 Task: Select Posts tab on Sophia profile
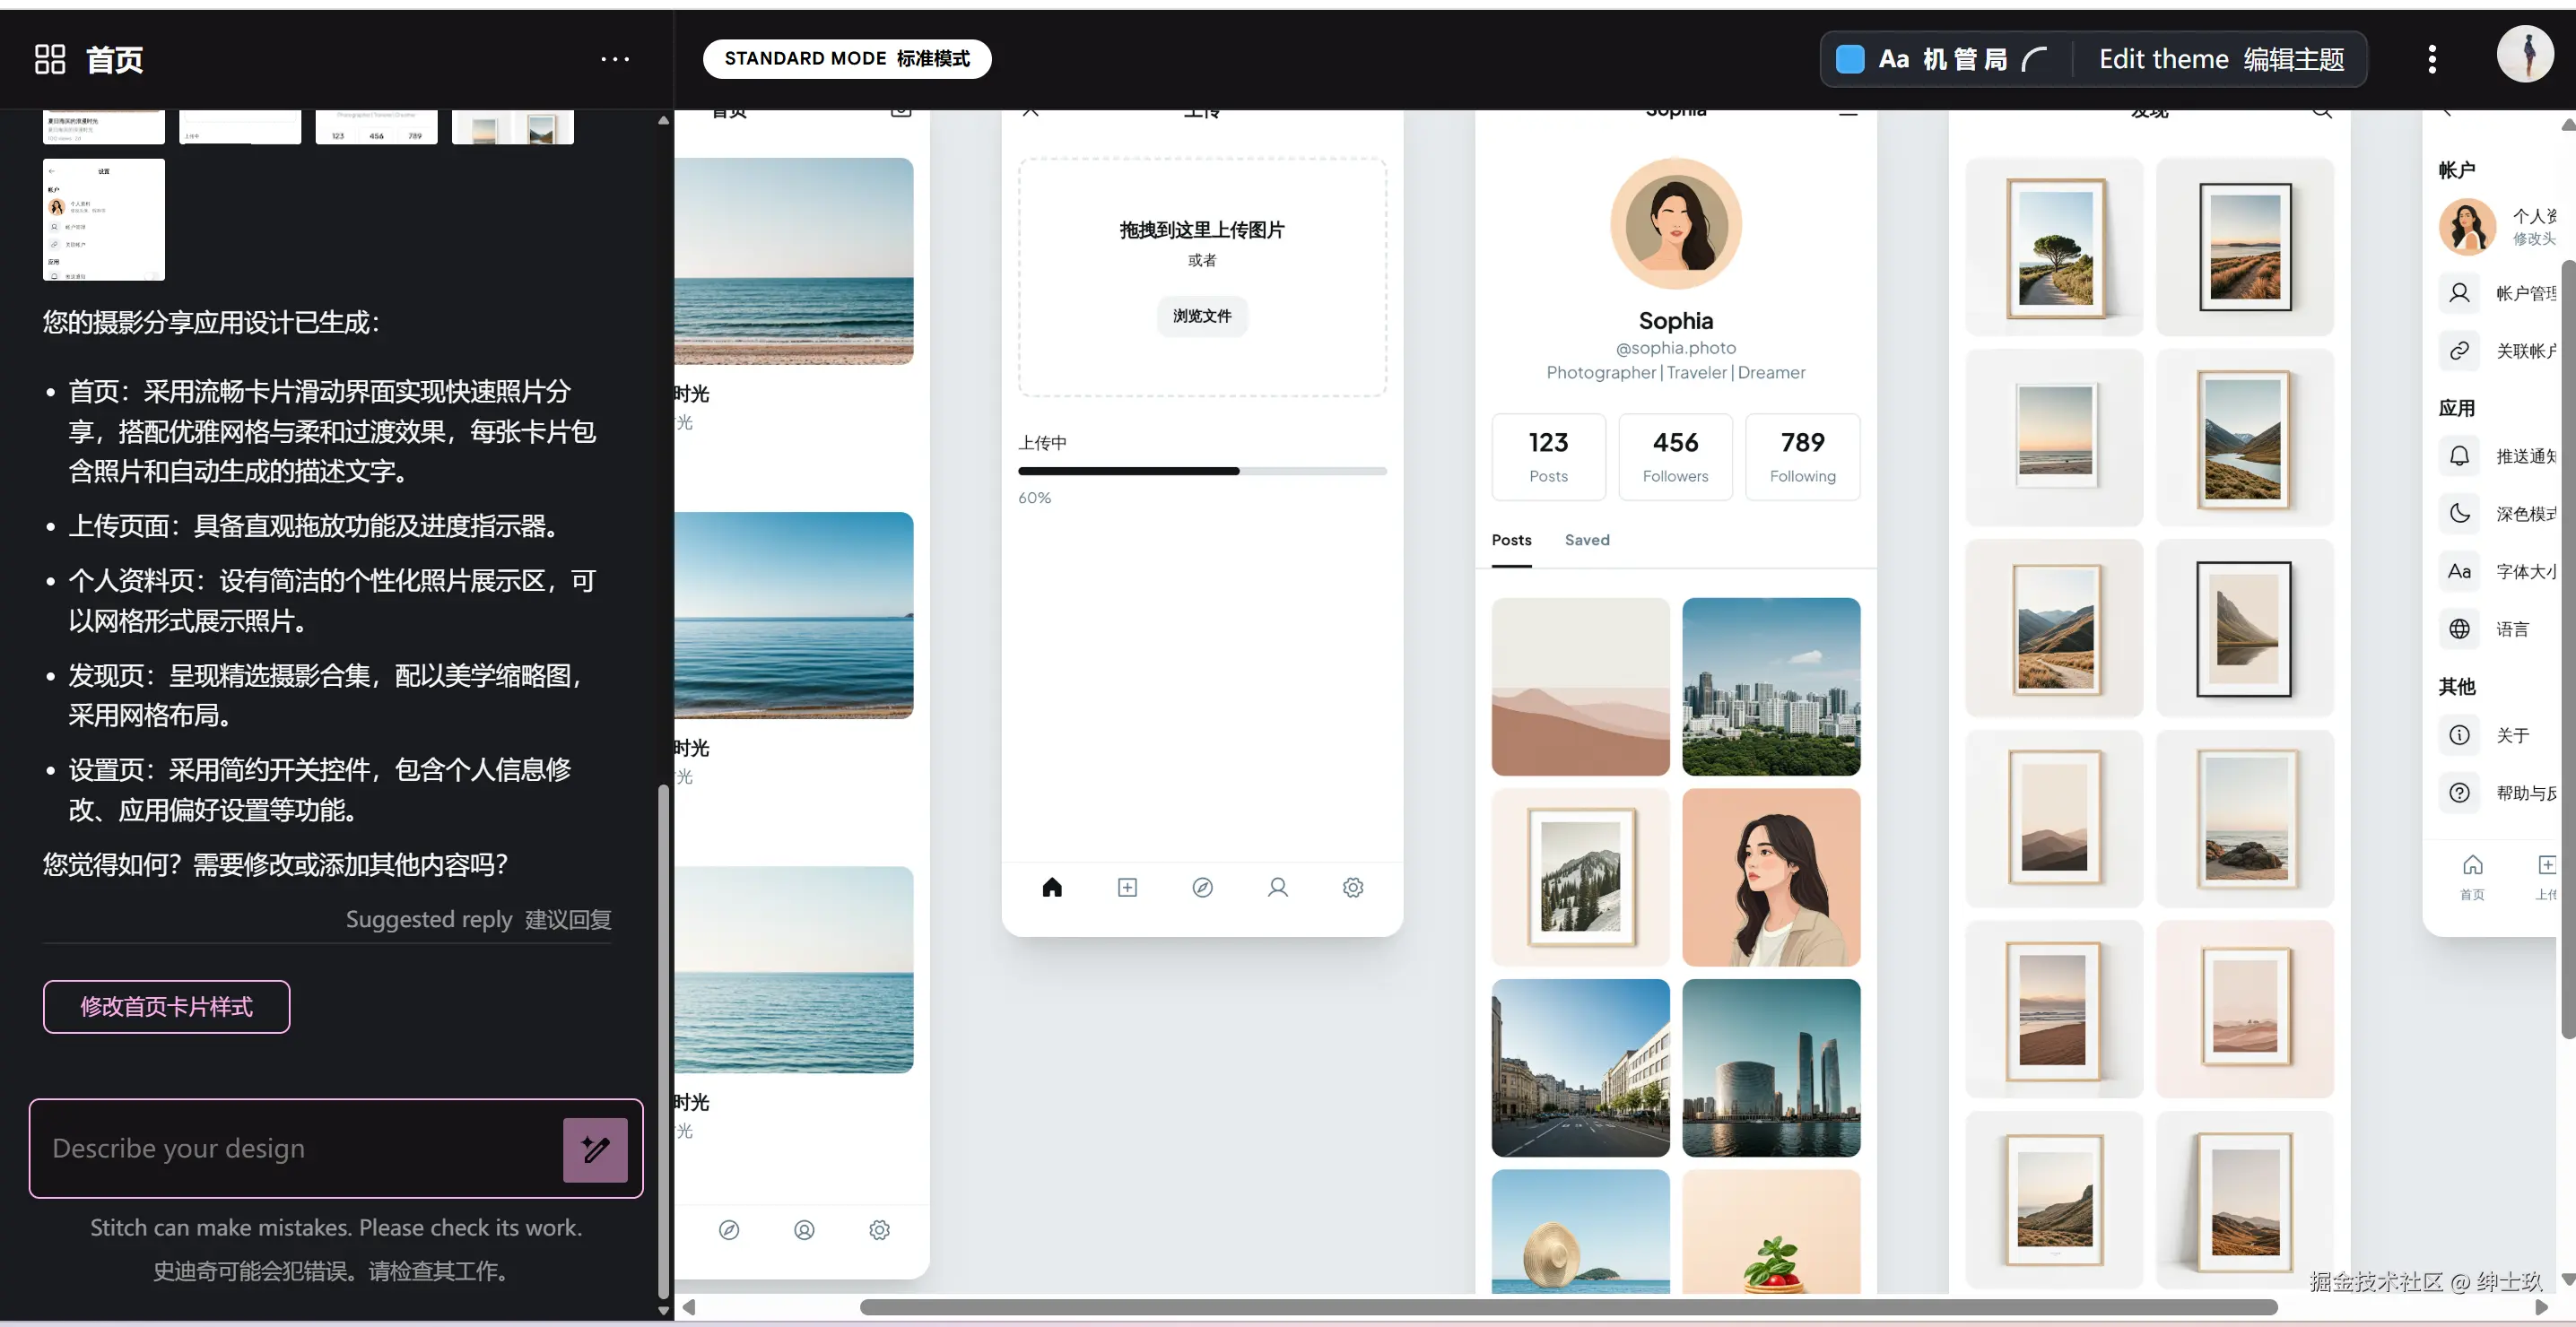point(1511,540)
